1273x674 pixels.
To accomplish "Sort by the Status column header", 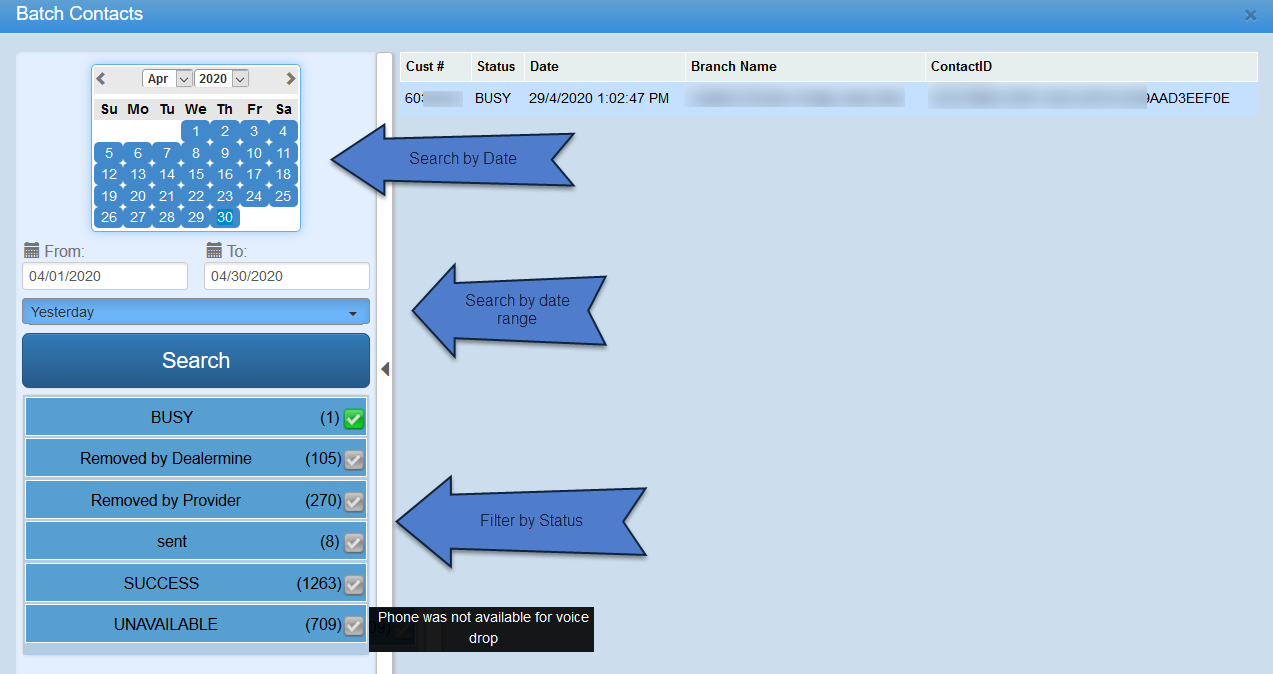I will point(496,67).
